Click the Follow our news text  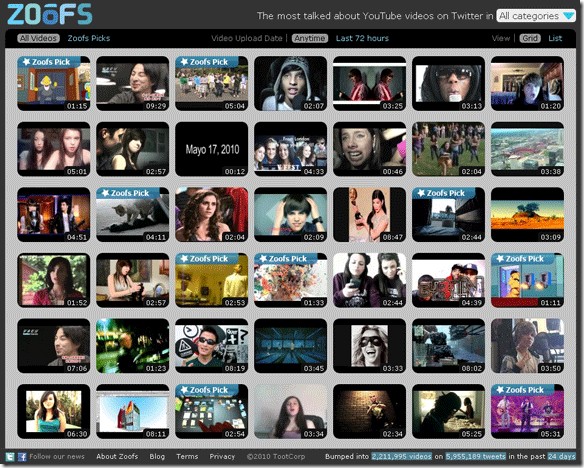point(57,456)
